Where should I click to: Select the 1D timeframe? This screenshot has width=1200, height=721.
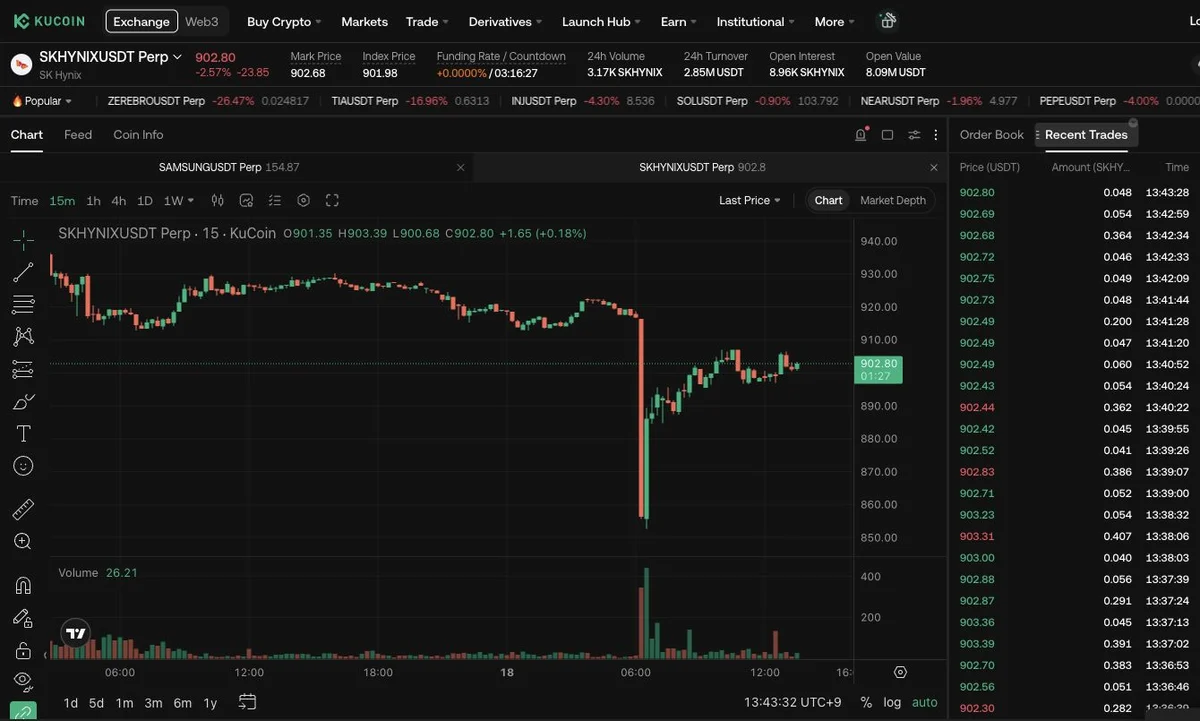[145, 200]
